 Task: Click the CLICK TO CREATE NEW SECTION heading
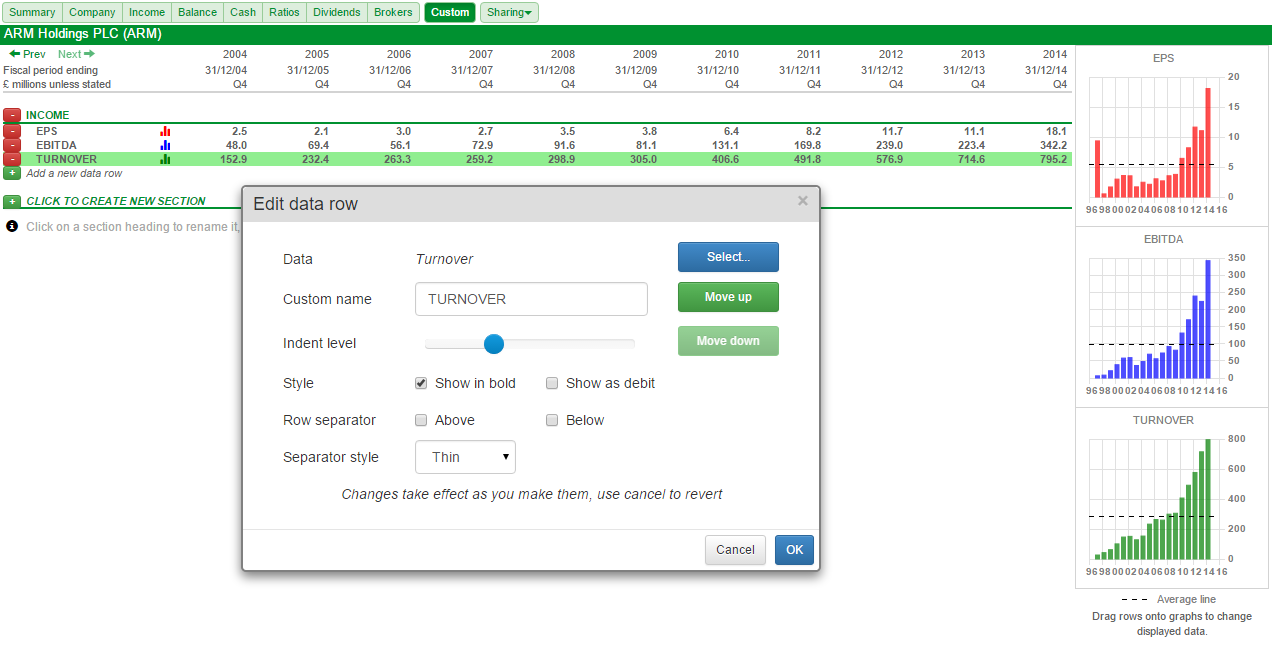tap(116, 201)
